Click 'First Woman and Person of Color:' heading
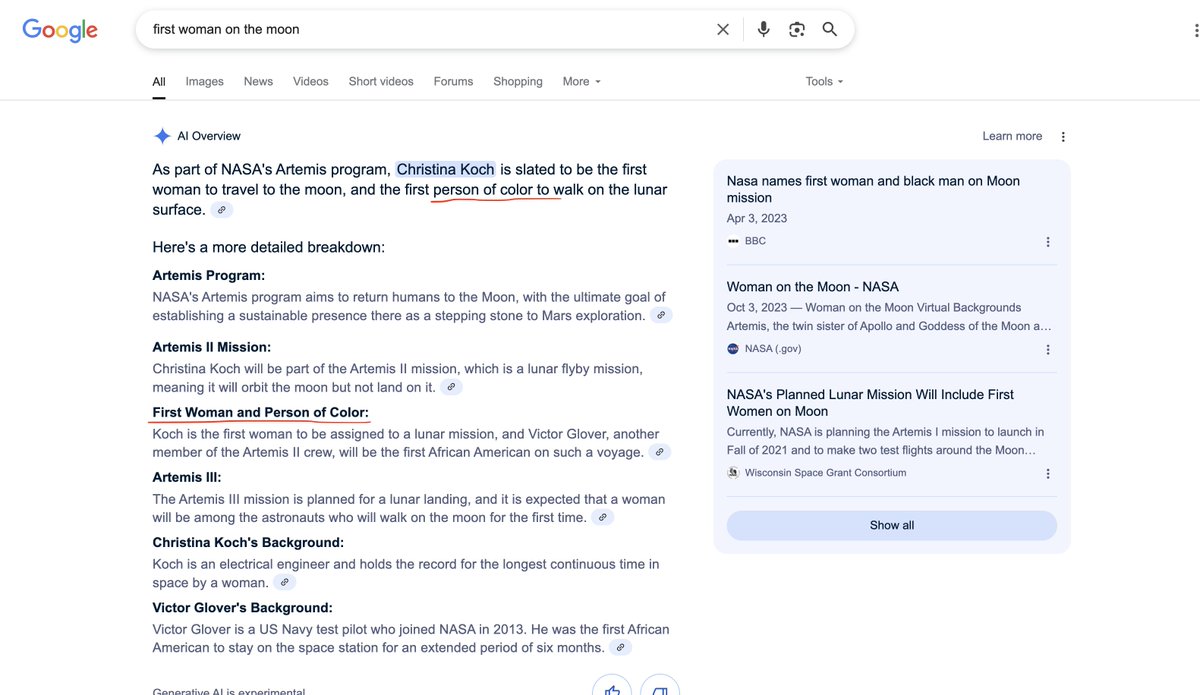1200x695 pixels. [261, 413]
